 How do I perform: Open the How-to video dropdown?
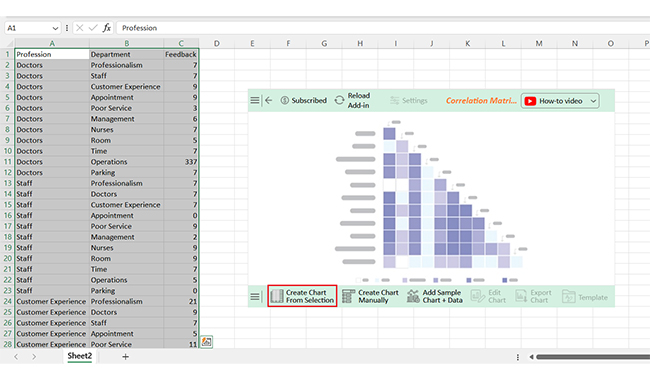coord(593,101)
